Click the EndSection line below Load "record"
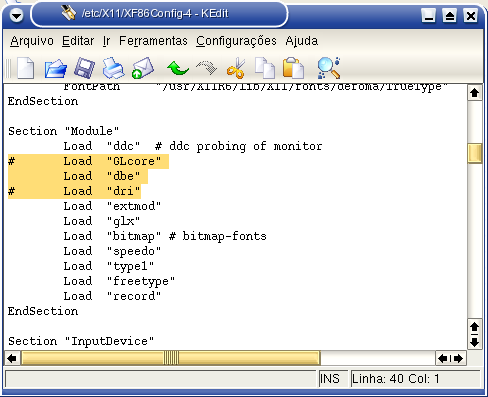This screenshot has width=488, height=397. tap(43, 311)
